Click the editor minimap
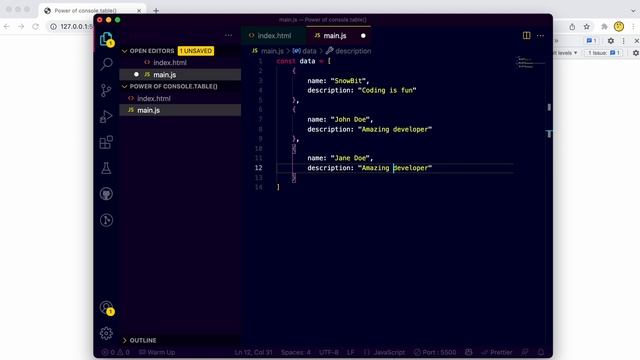This screenshot has width=640, height=360. pos(530,62)
